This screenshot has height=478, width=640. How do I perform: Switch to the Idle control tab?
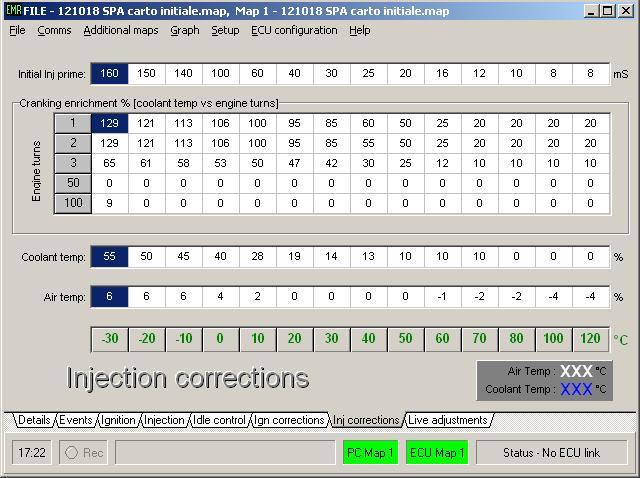(x=219, y=420)
